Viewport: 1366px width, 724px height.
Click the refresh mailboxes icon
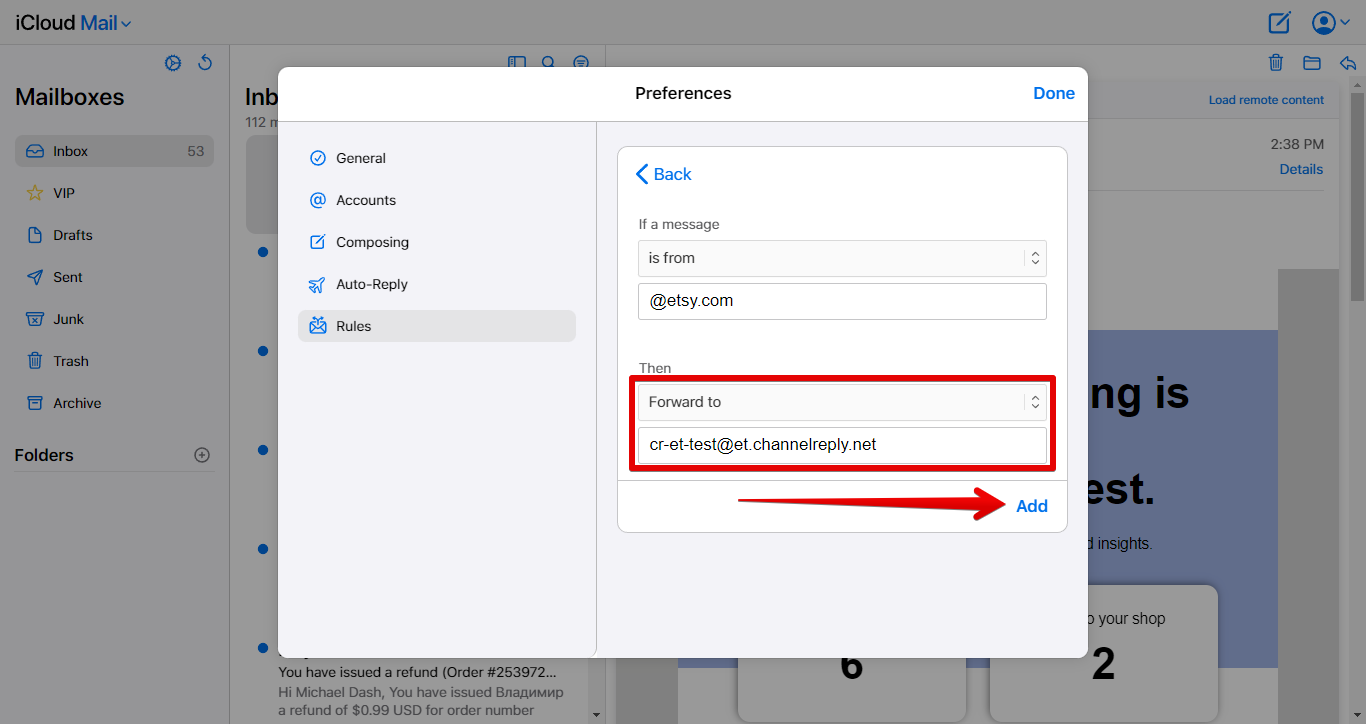pos(205,63)
